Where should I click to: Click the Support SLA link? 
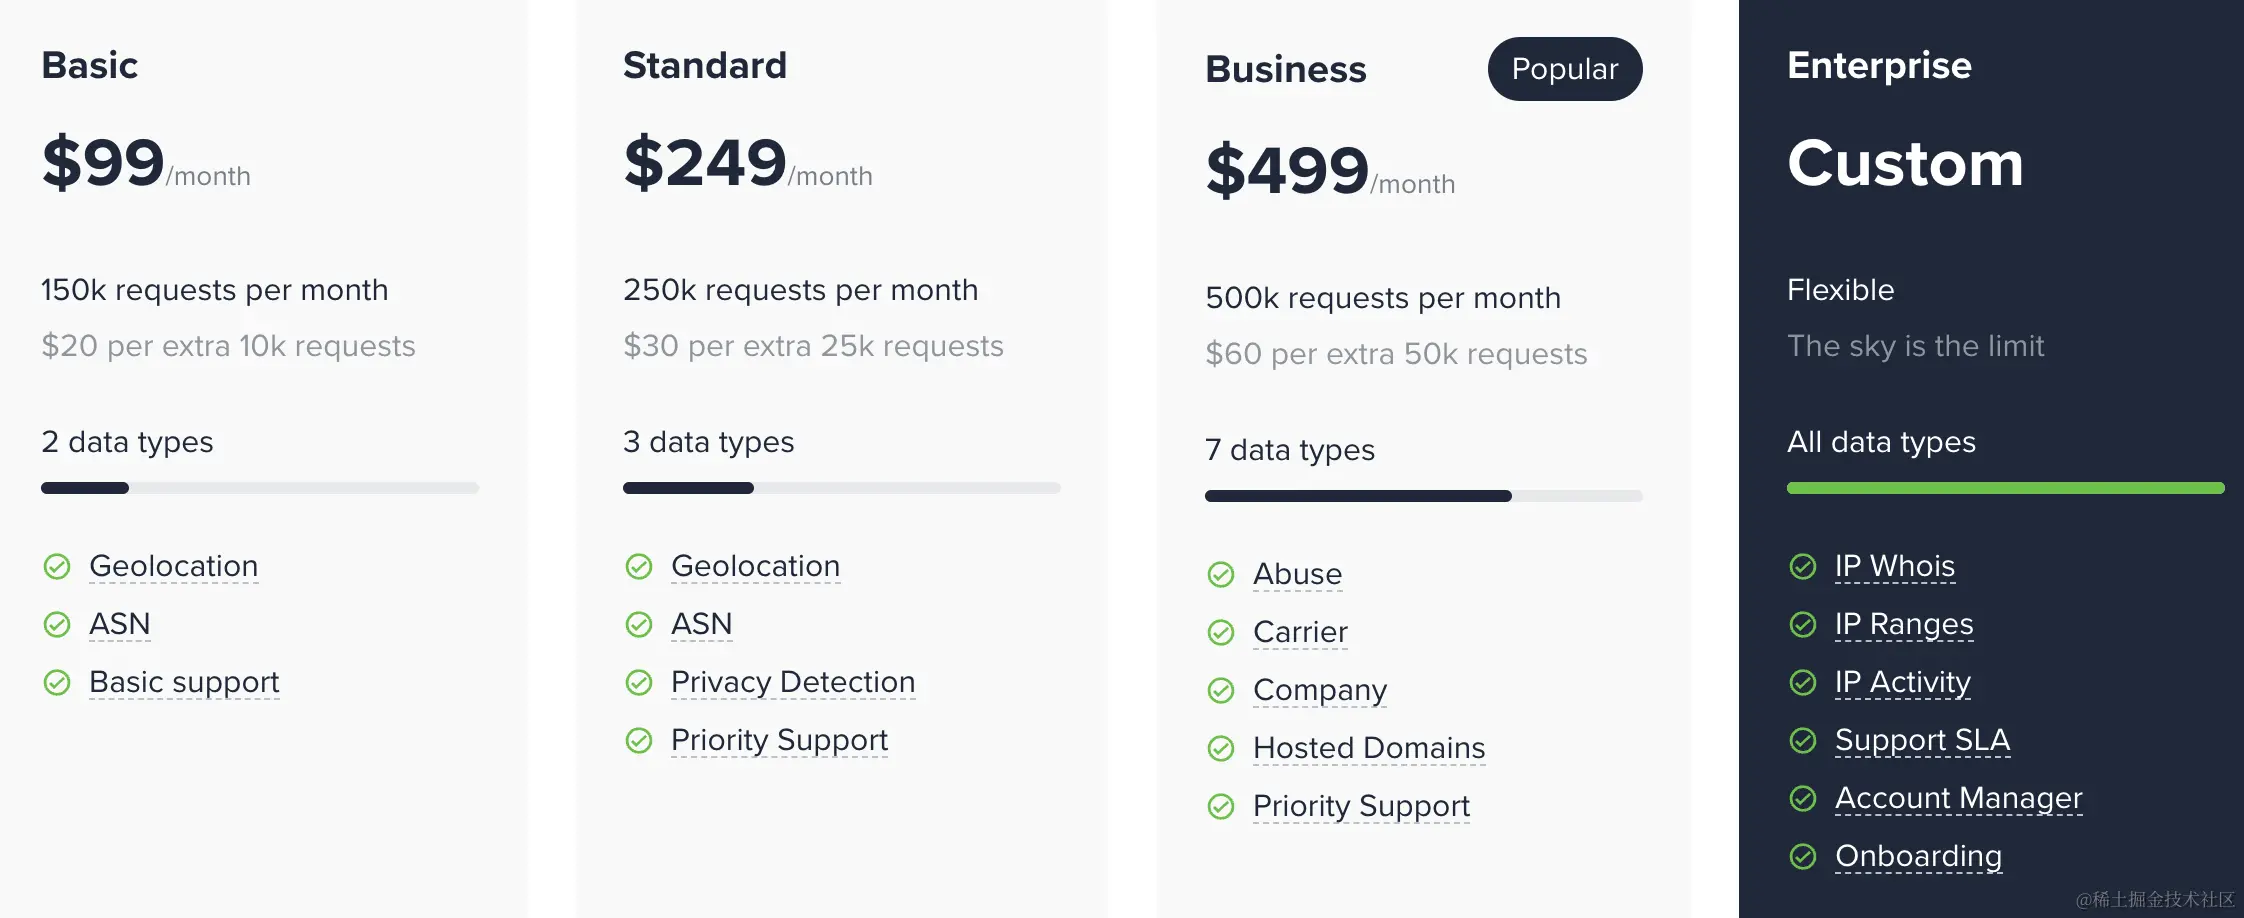(x=1921, y=740)
